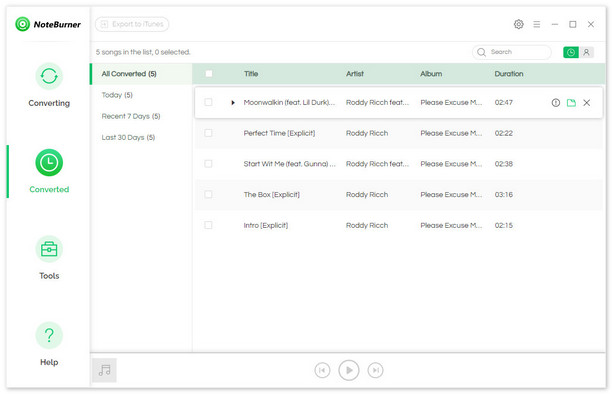The image size is (612, 394).
Task: Sort by Title column header
Action: [251, 74]
